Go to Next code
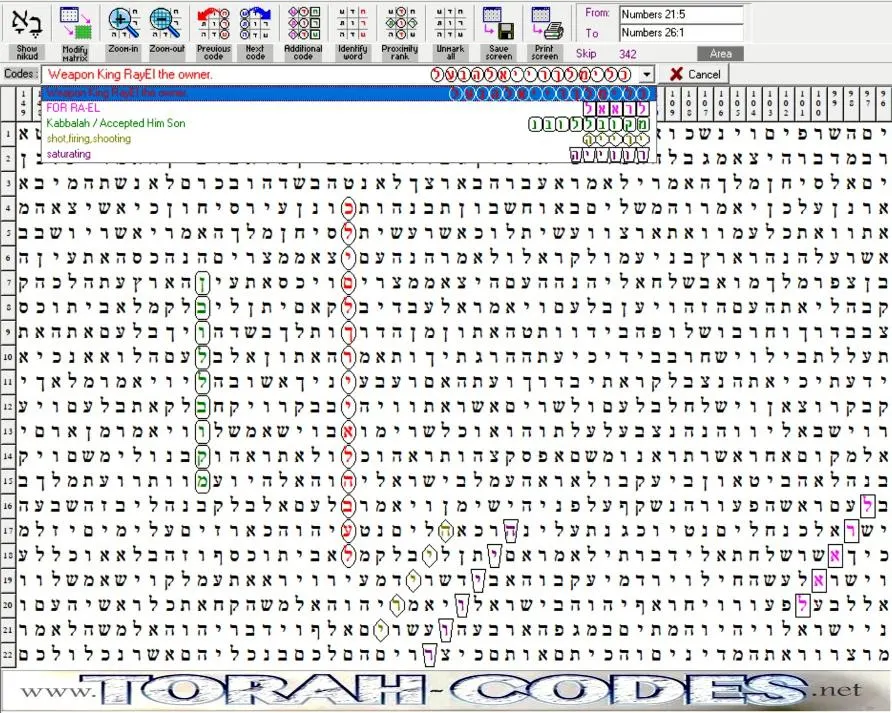This screenshot has height=713, width=892. (x=255, y=33)
